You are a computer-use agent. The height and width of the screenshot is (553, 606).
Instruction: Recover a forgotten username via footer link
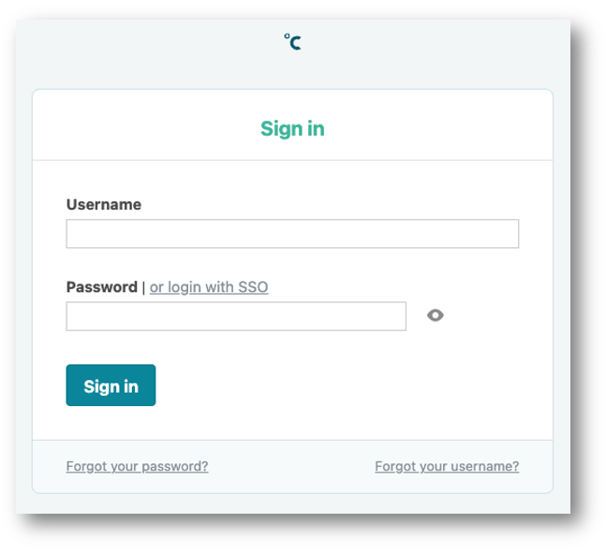point(447,466)
